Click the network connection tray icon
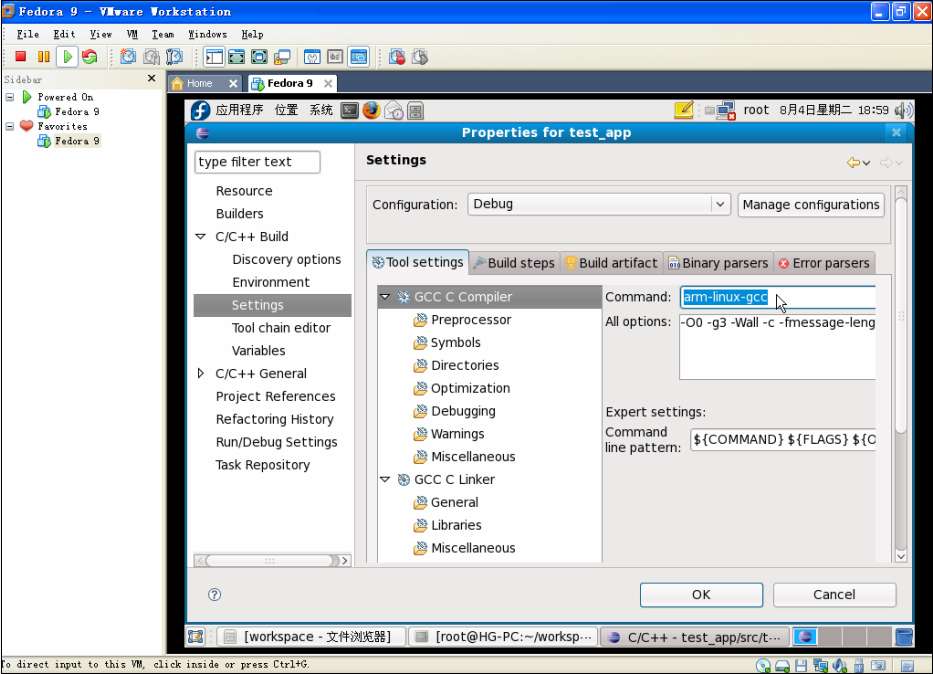933x674 pixels. 725,110
